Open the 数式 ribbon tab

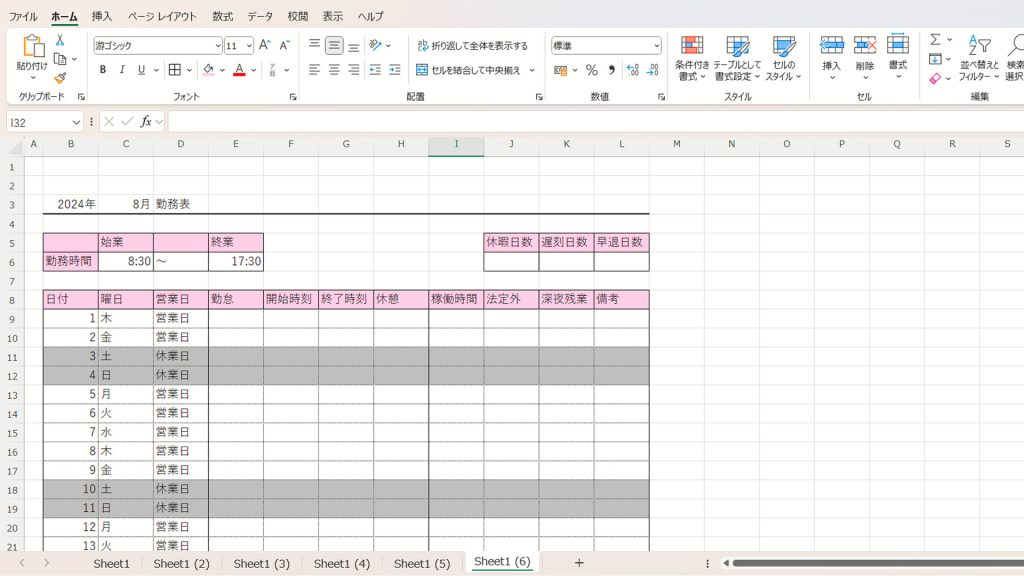click(222, 16)
